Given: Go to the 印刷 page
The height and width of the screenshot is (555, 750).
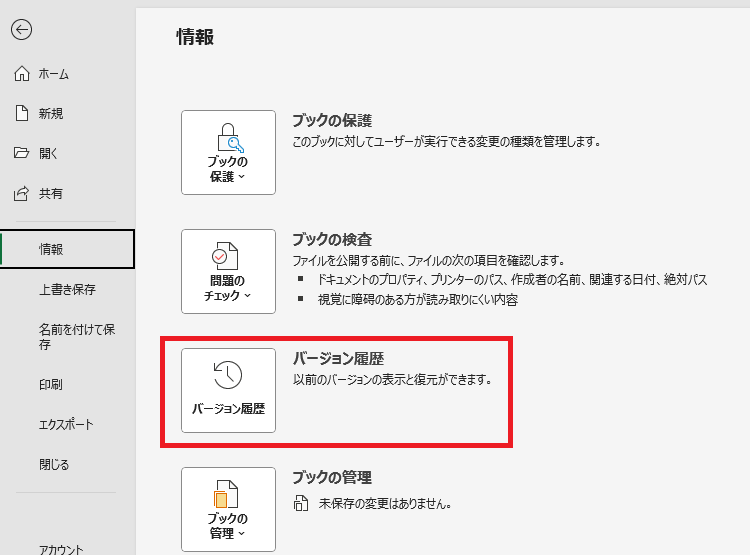Looking at the screenshot, I should coord(51,384).
